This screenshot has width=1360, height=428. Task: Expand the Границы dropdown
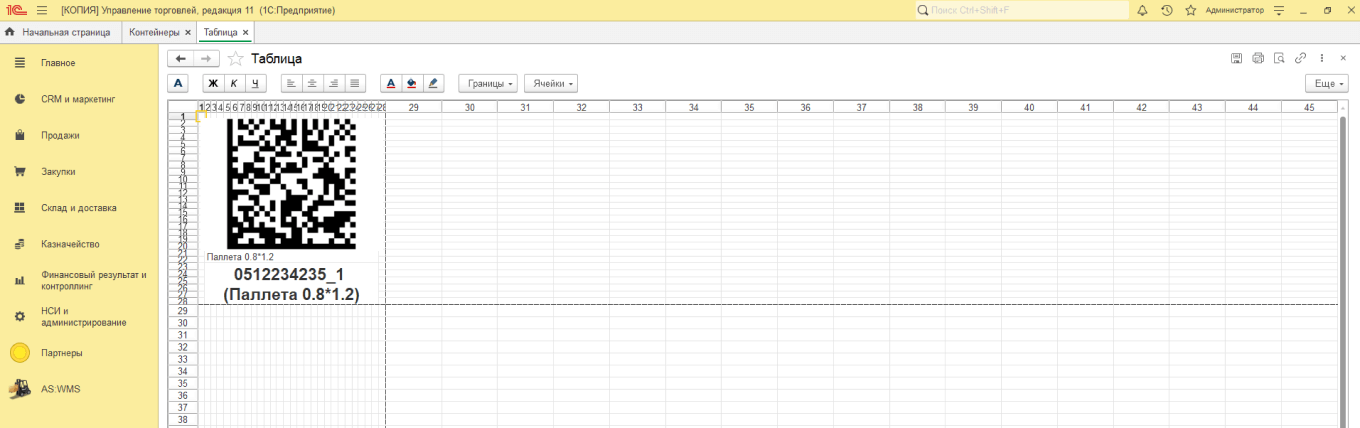tap(488, 83)
